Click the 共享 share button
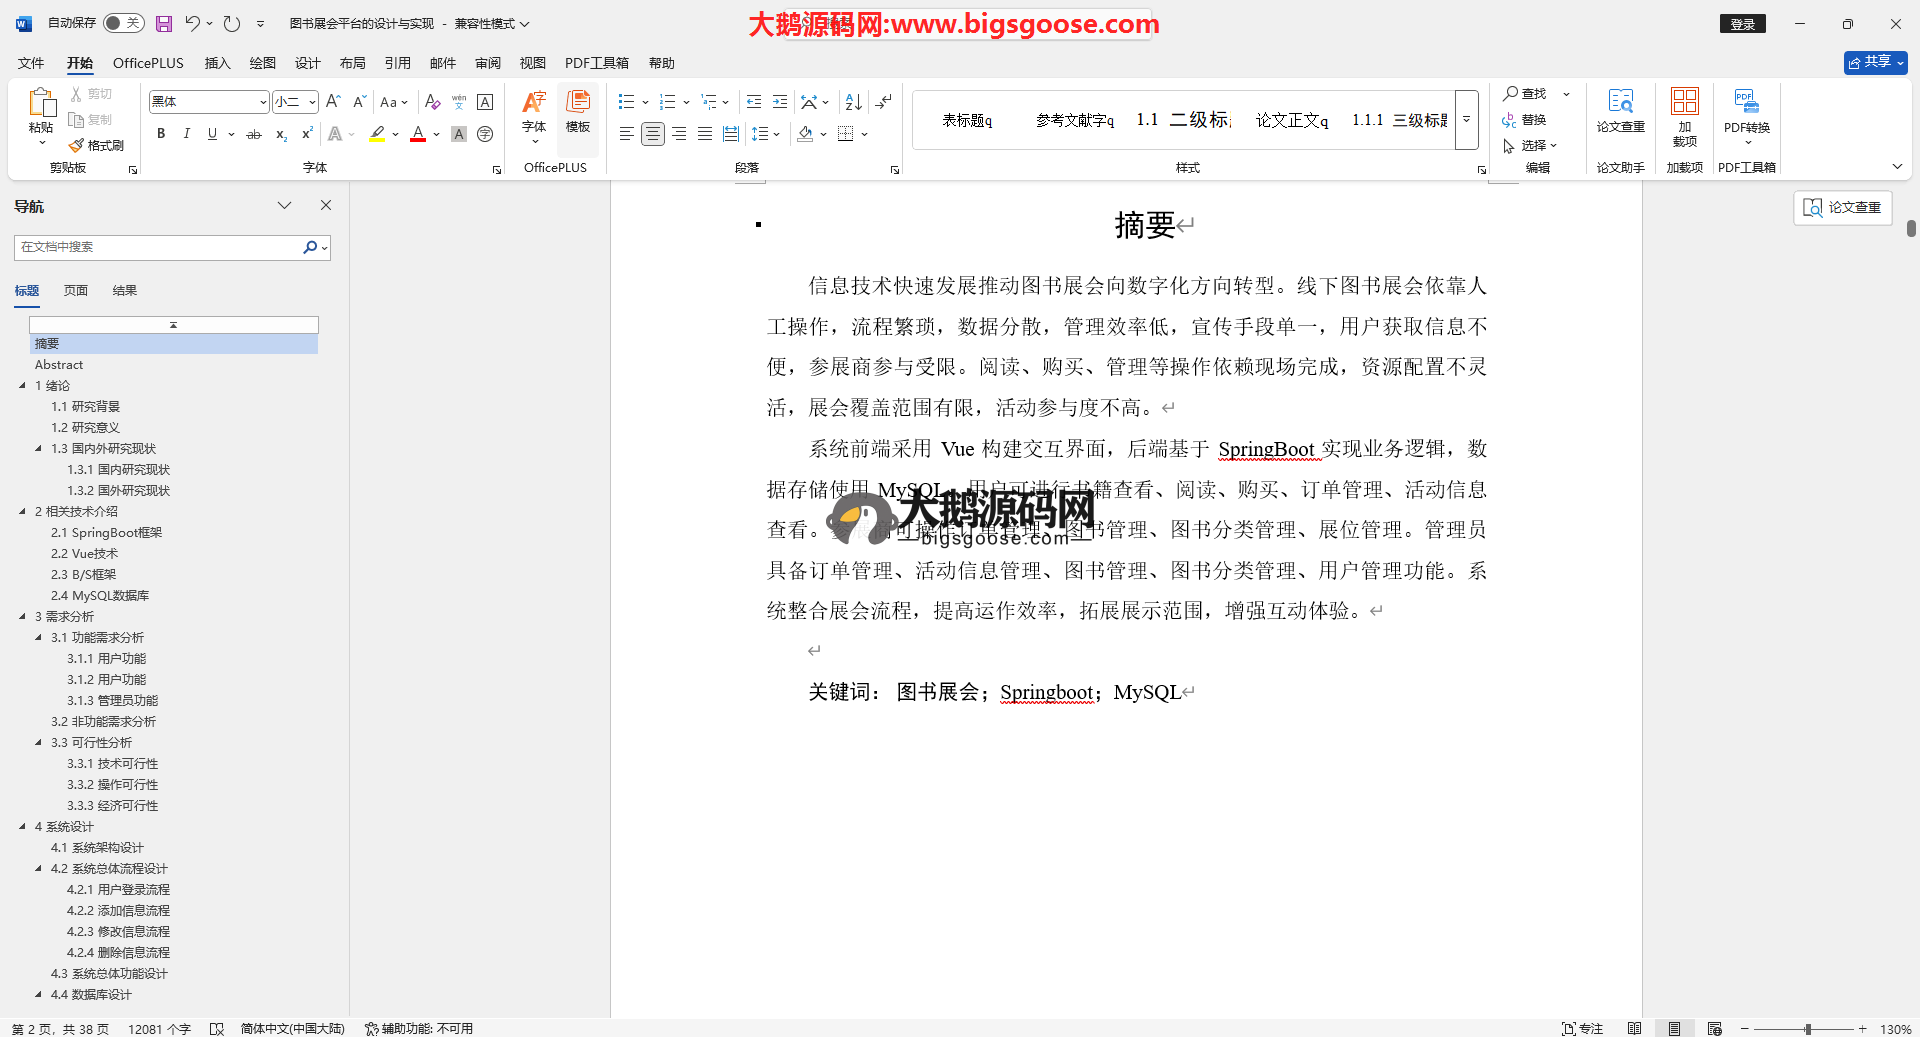Viewport: 1920px width, 1037px height. pyautogui.click(x=1875, y=62)
